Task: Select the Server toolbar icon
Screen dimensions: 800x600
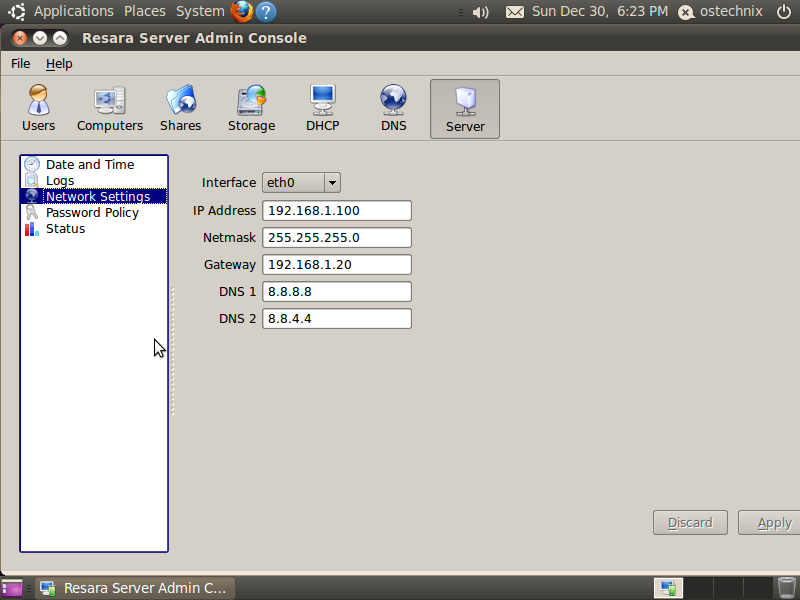Action: pyautogui.click(x=465, y=109)
